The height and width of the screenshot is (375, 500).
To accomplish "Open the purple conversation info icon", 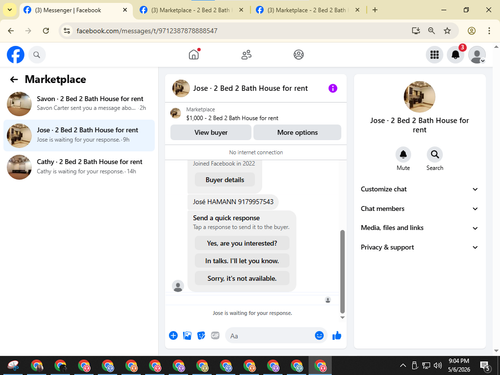I will click(333, 88).
